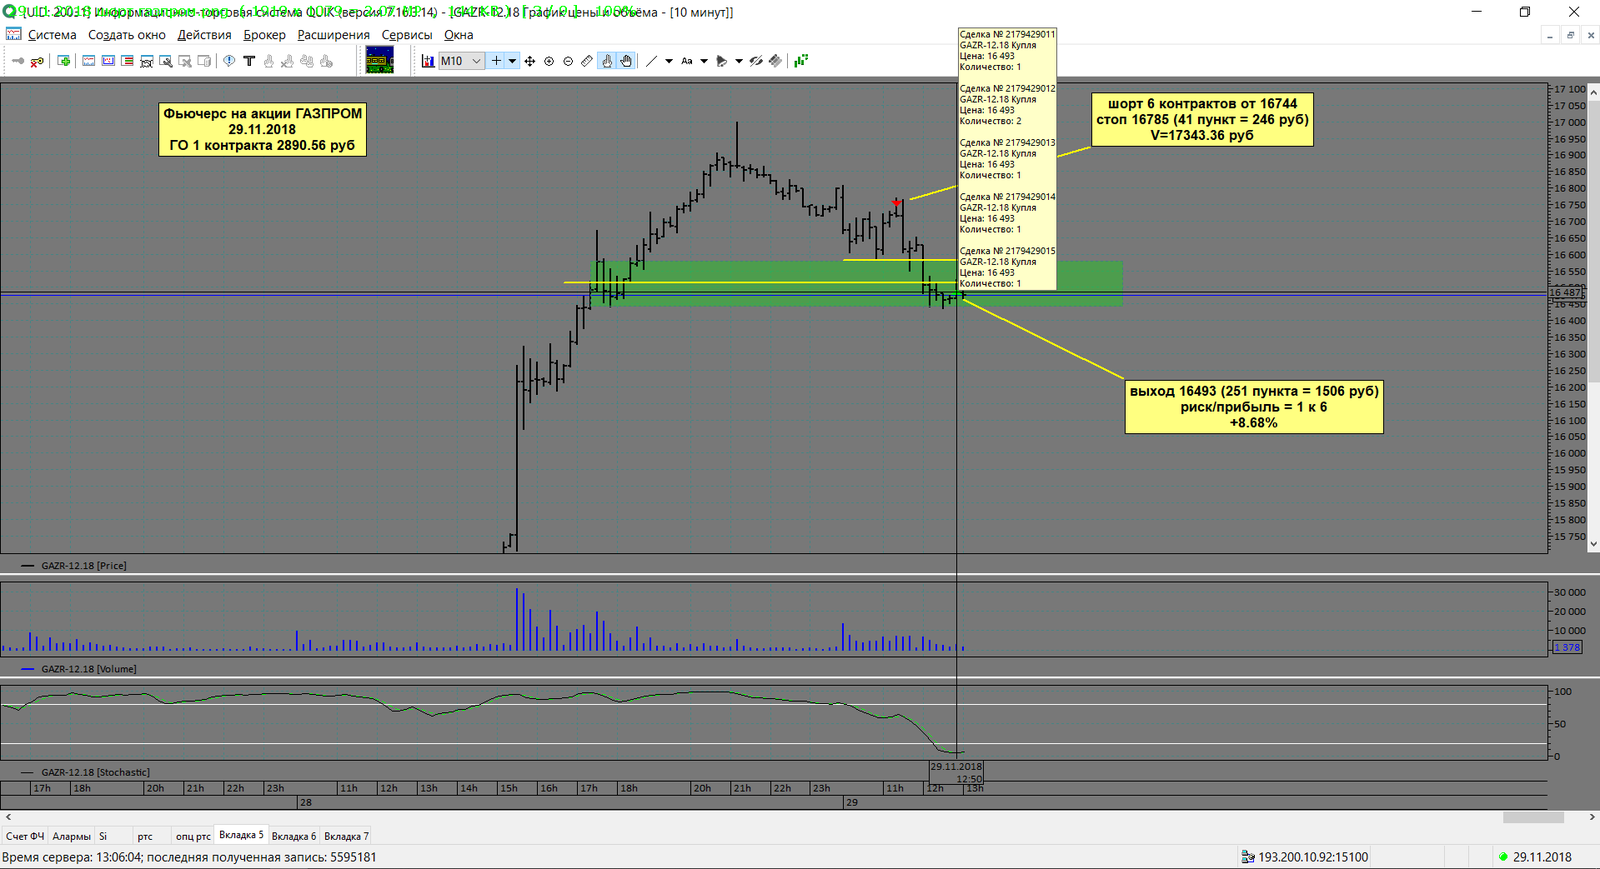The height and width of the screenshot is (869, 1600).
Task: Click the server address 193.200.10.92:15100
Action: click(1313, 857)
